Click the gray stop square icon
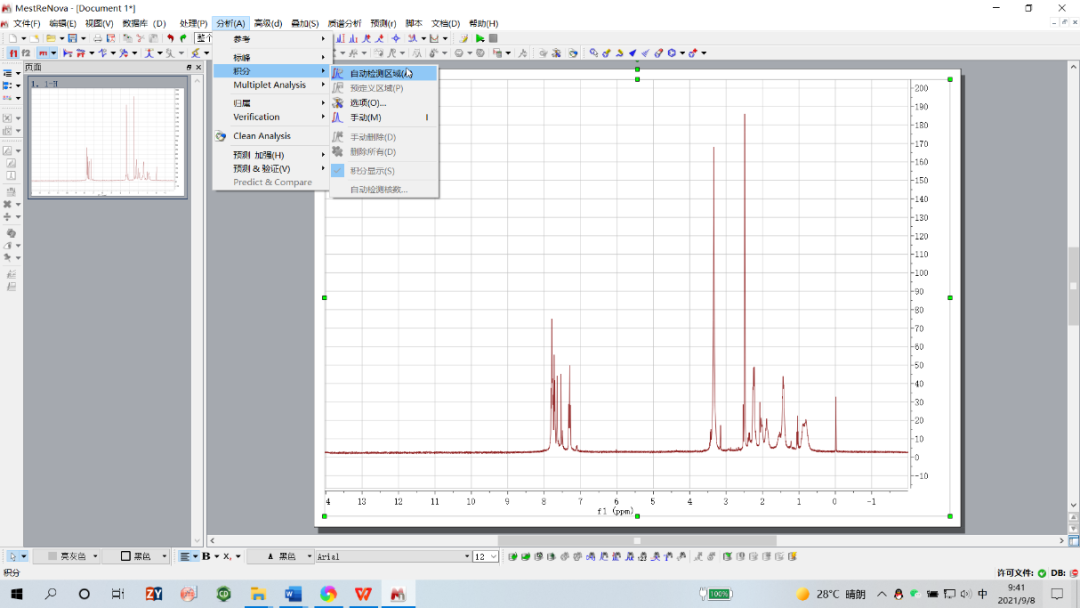The image size is (1080, 608). point(493,39)
